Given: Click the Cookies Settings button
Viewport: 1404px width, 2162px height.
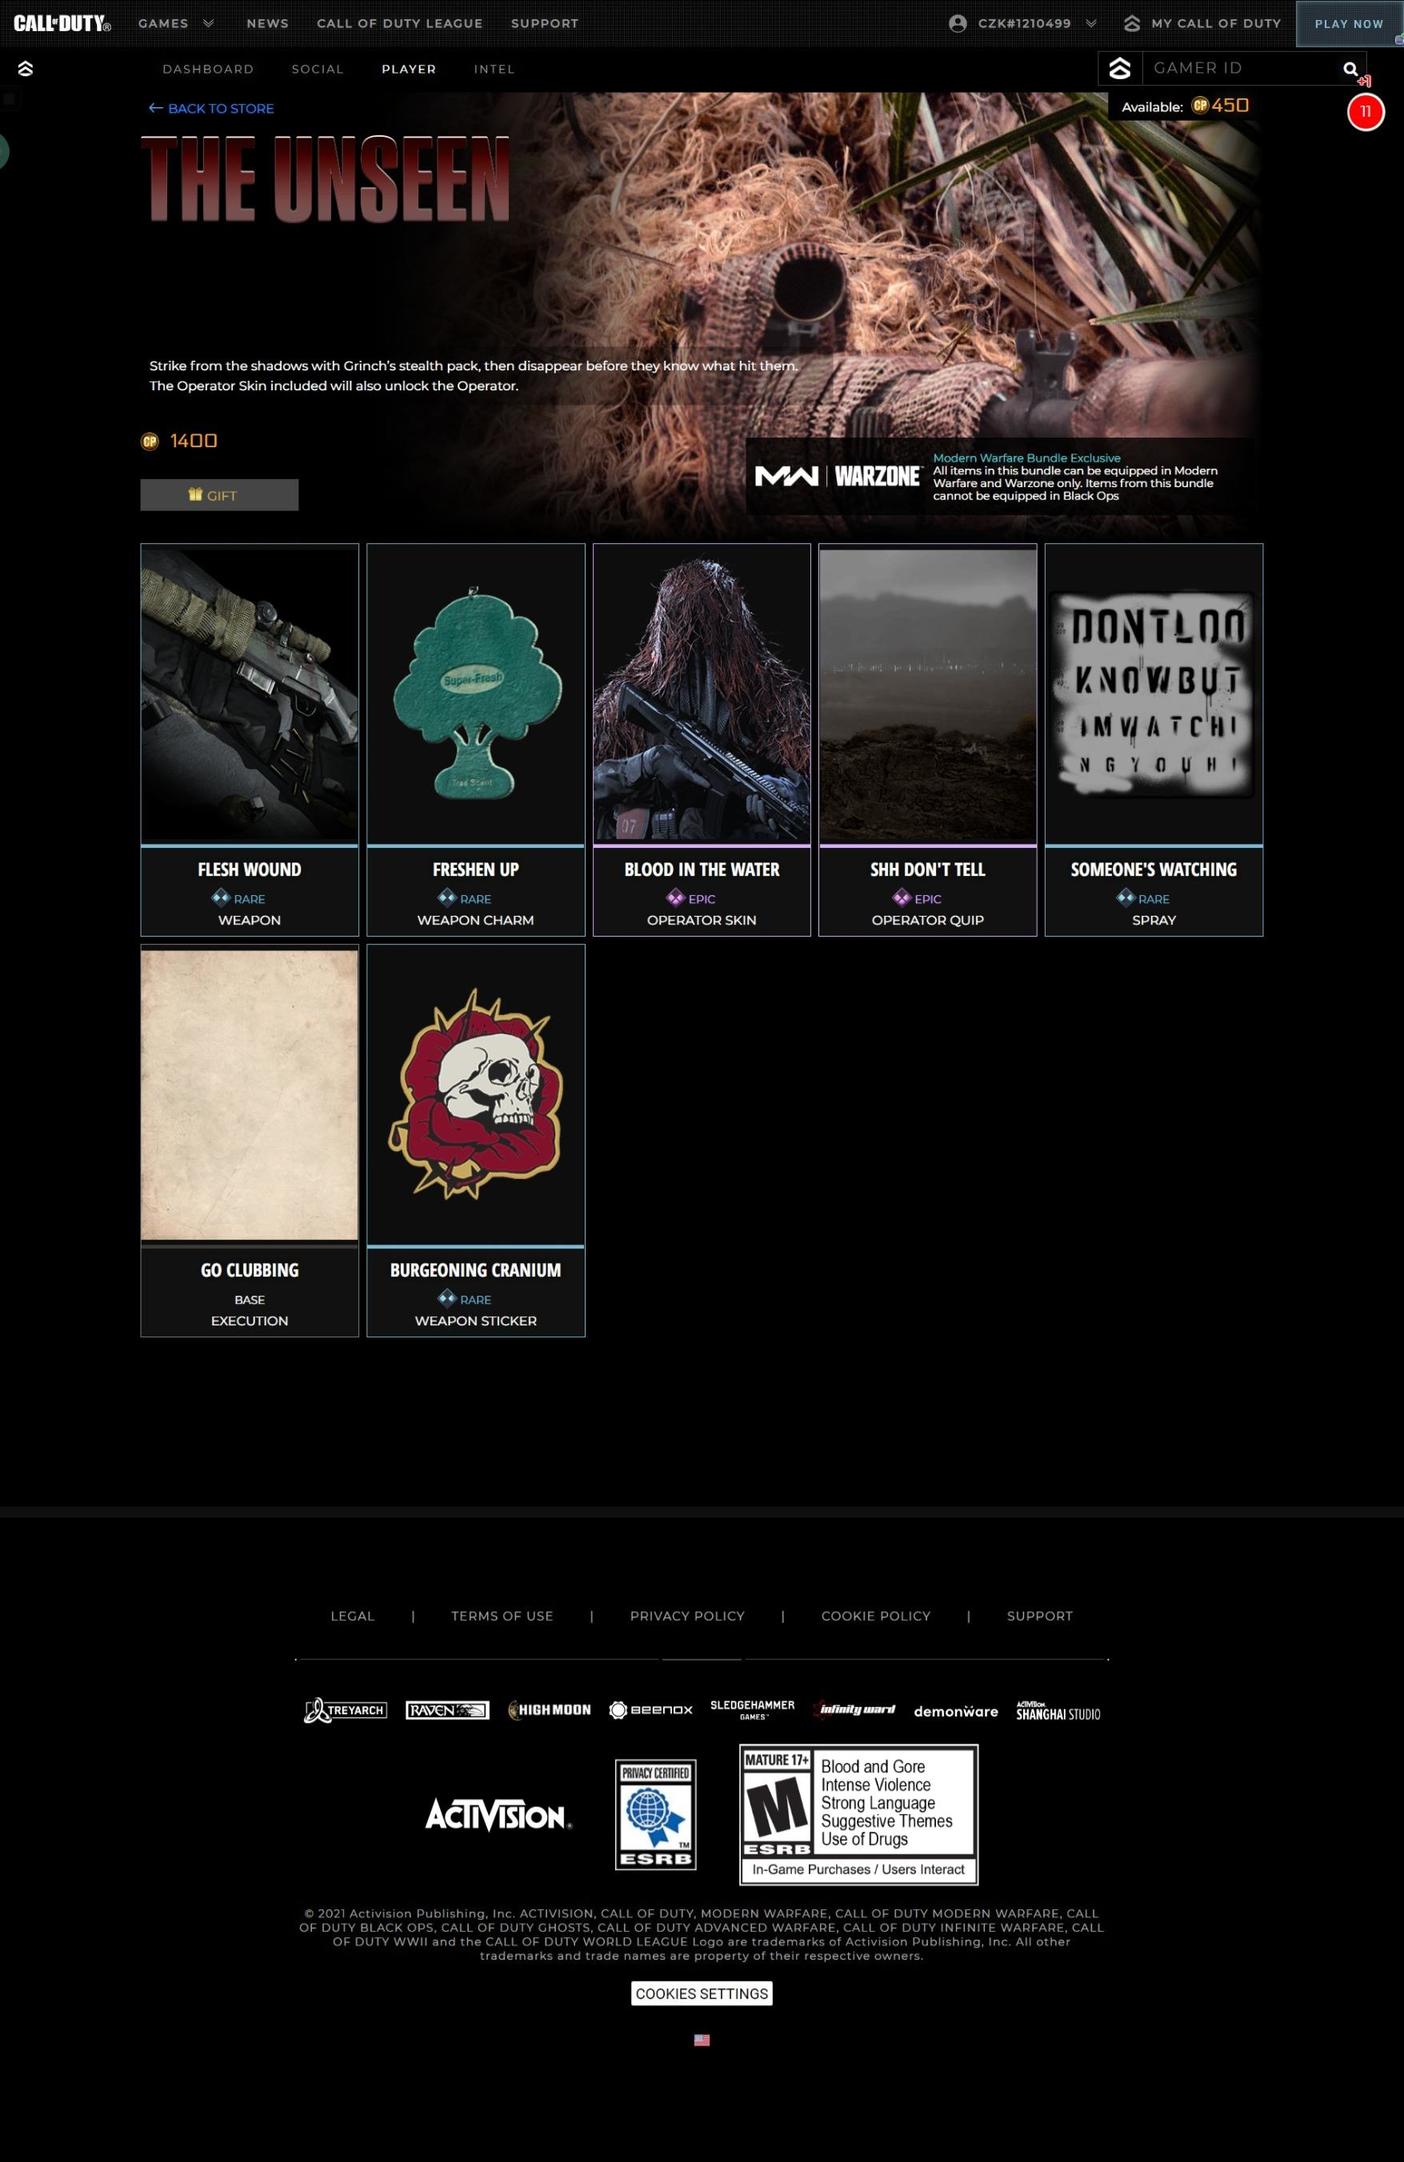Looking at the screenshot, I should 701,1993.
